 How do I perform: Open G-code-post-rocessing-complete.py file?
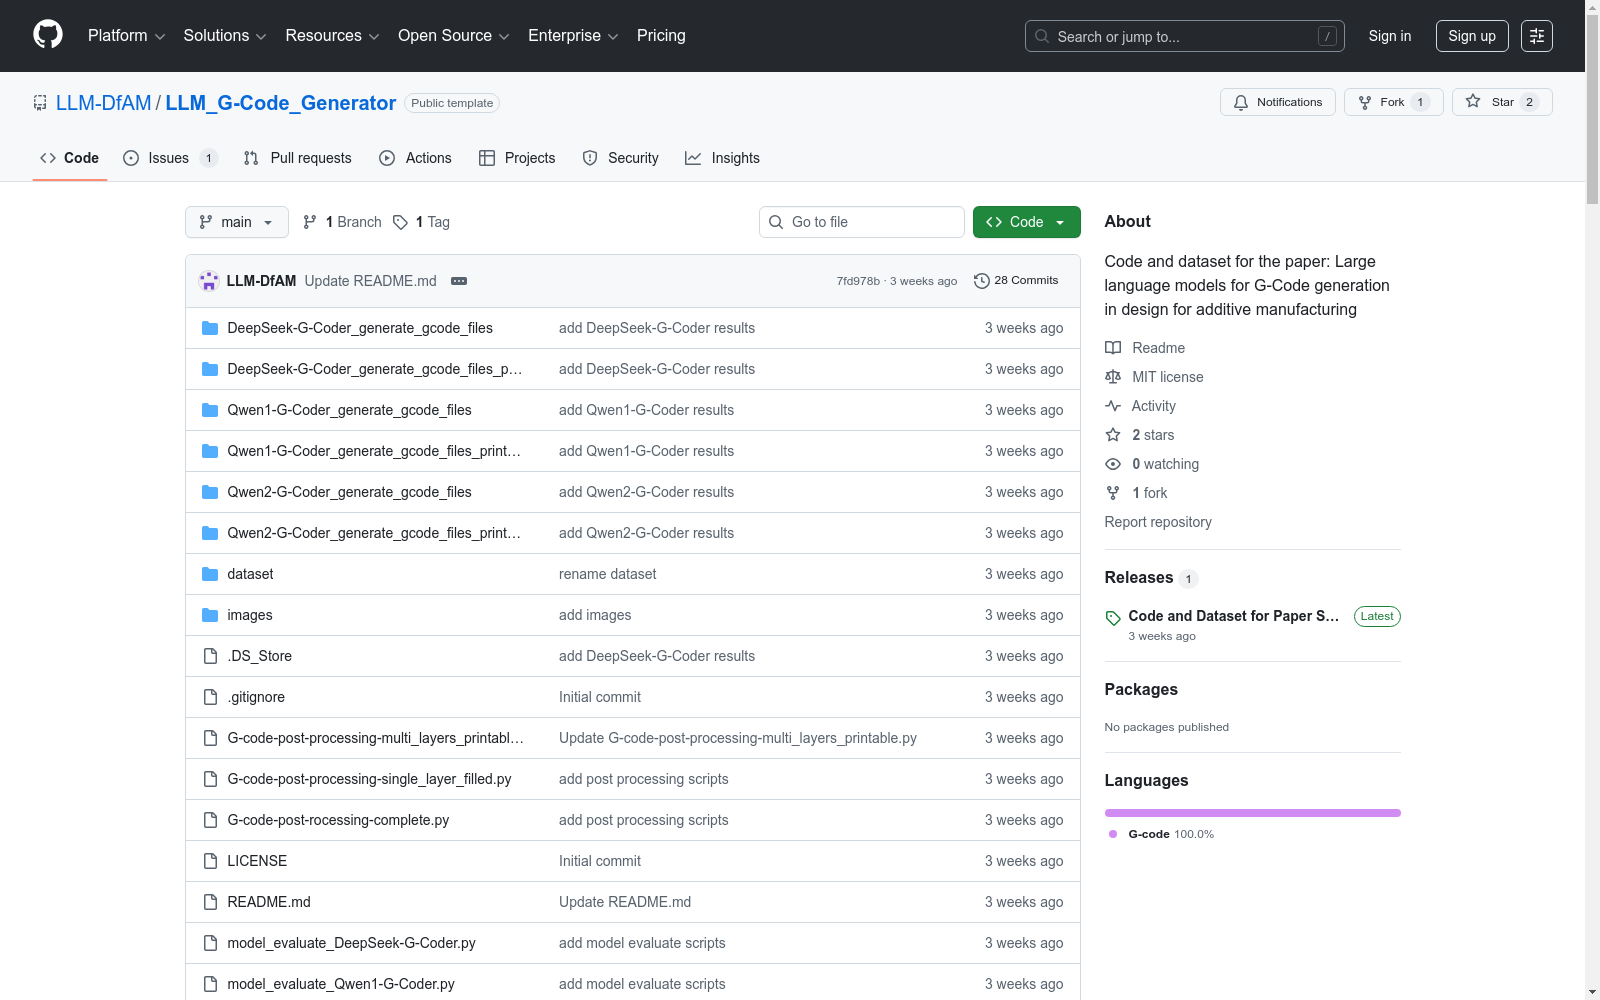338,820
